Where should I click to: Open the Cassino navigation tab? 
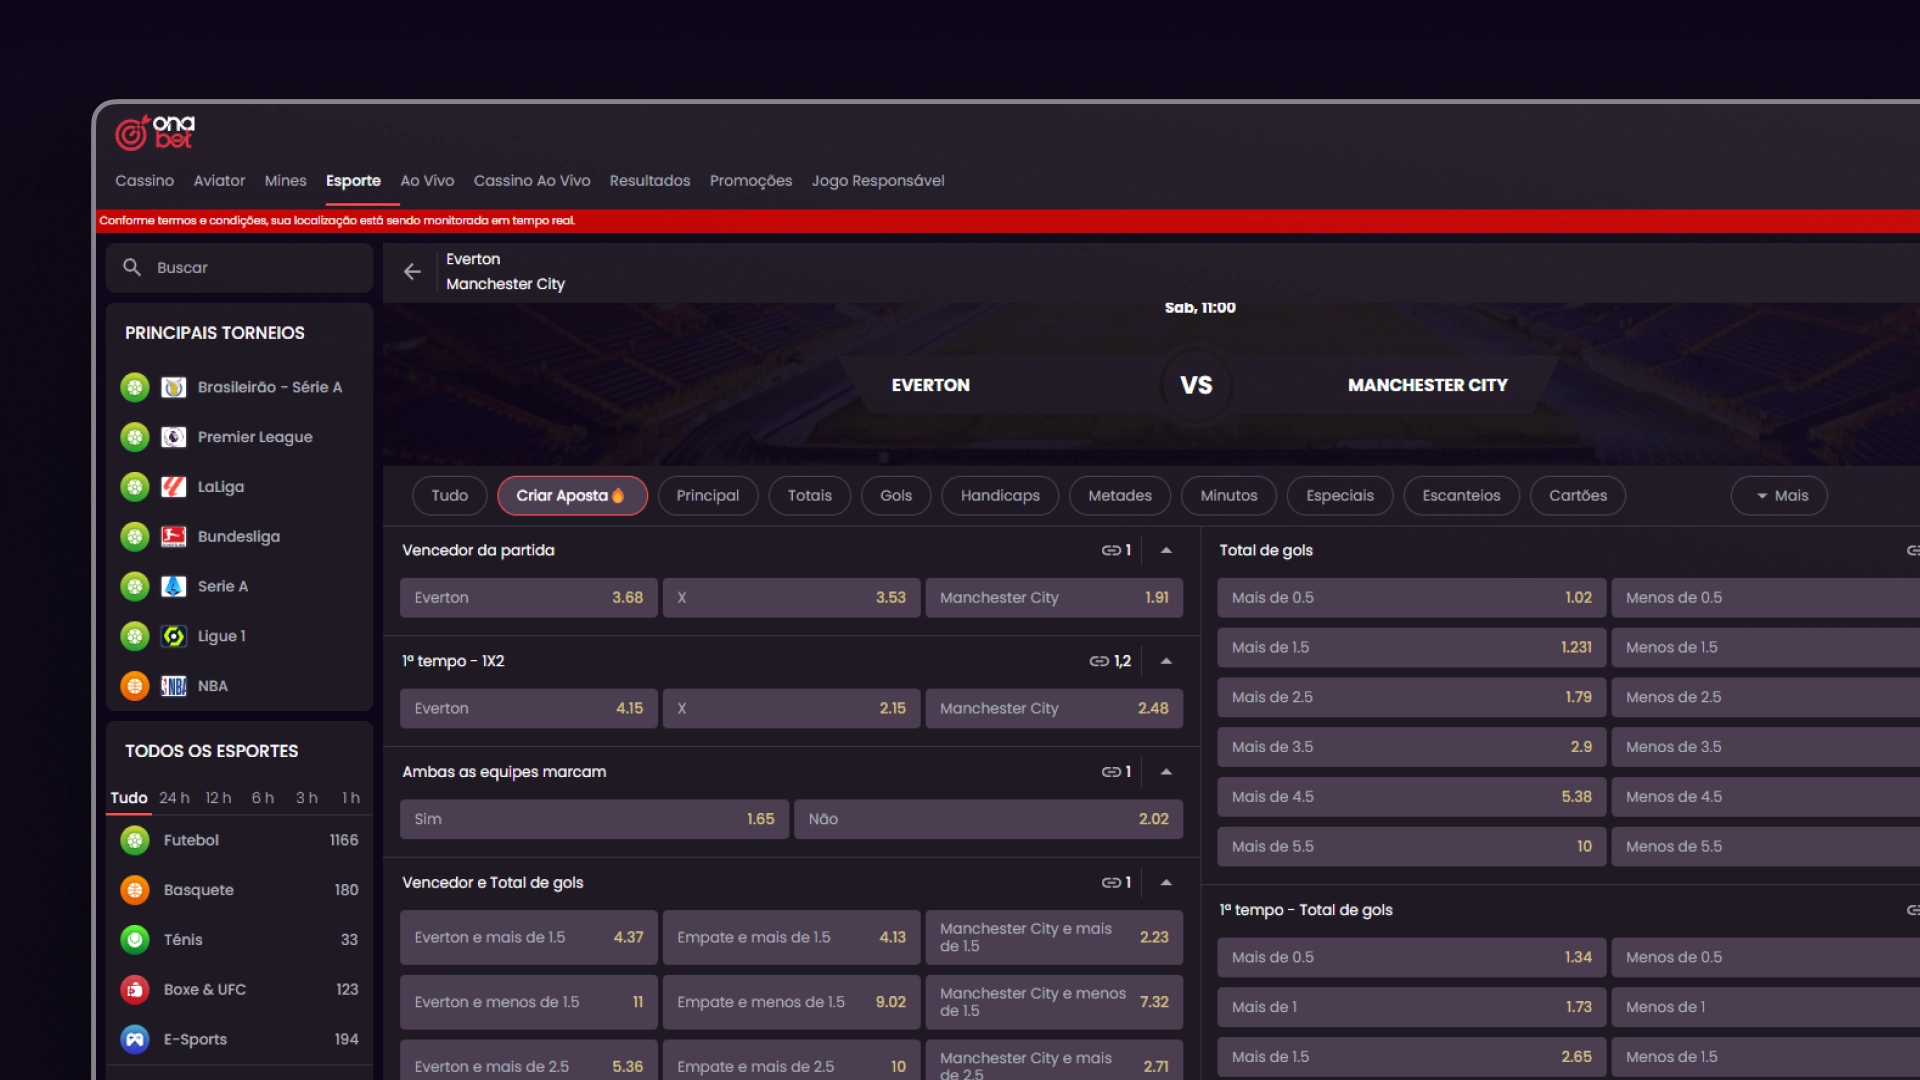144,181
